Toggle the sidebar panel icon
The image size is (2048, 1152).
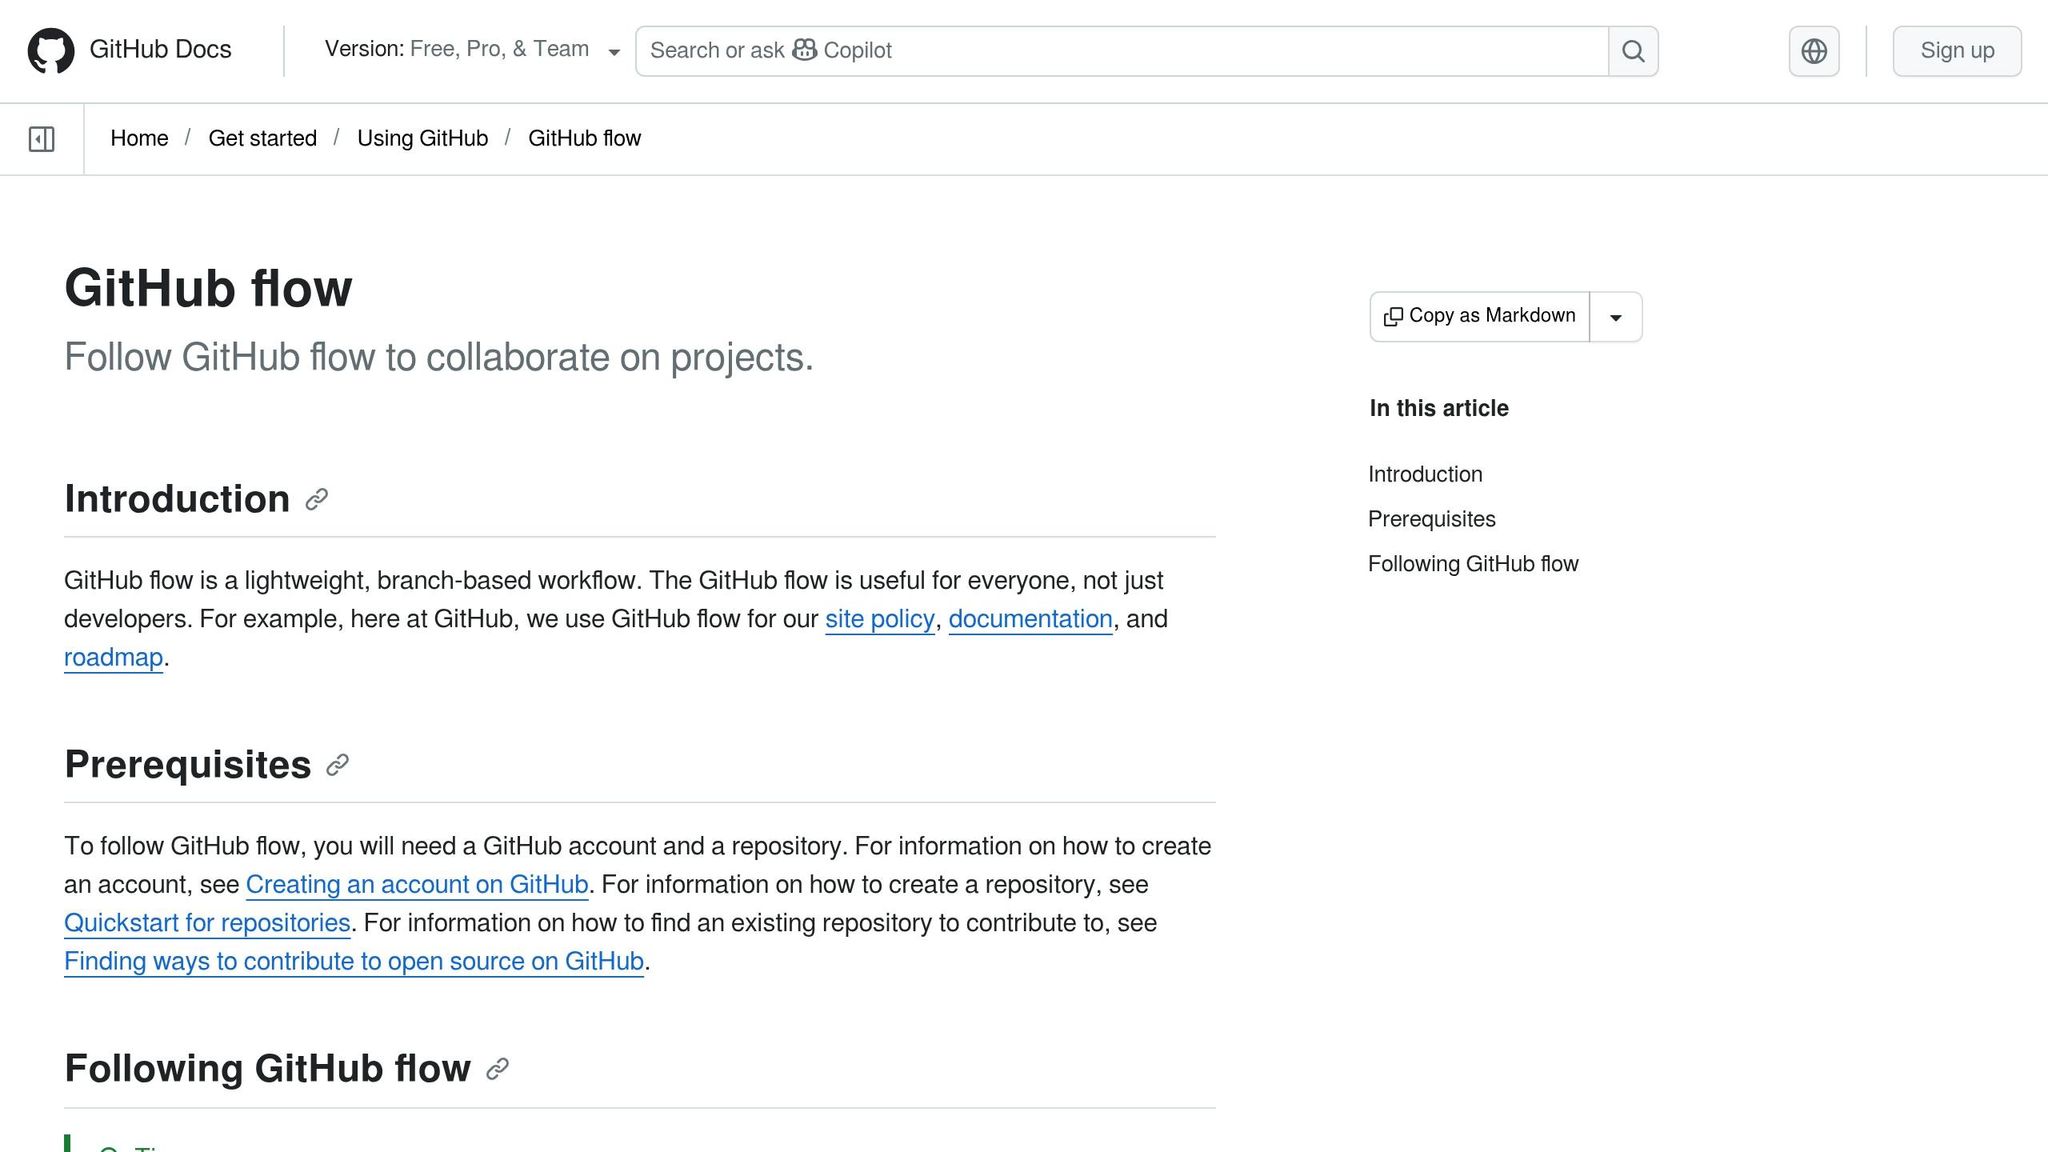[42, 139]
